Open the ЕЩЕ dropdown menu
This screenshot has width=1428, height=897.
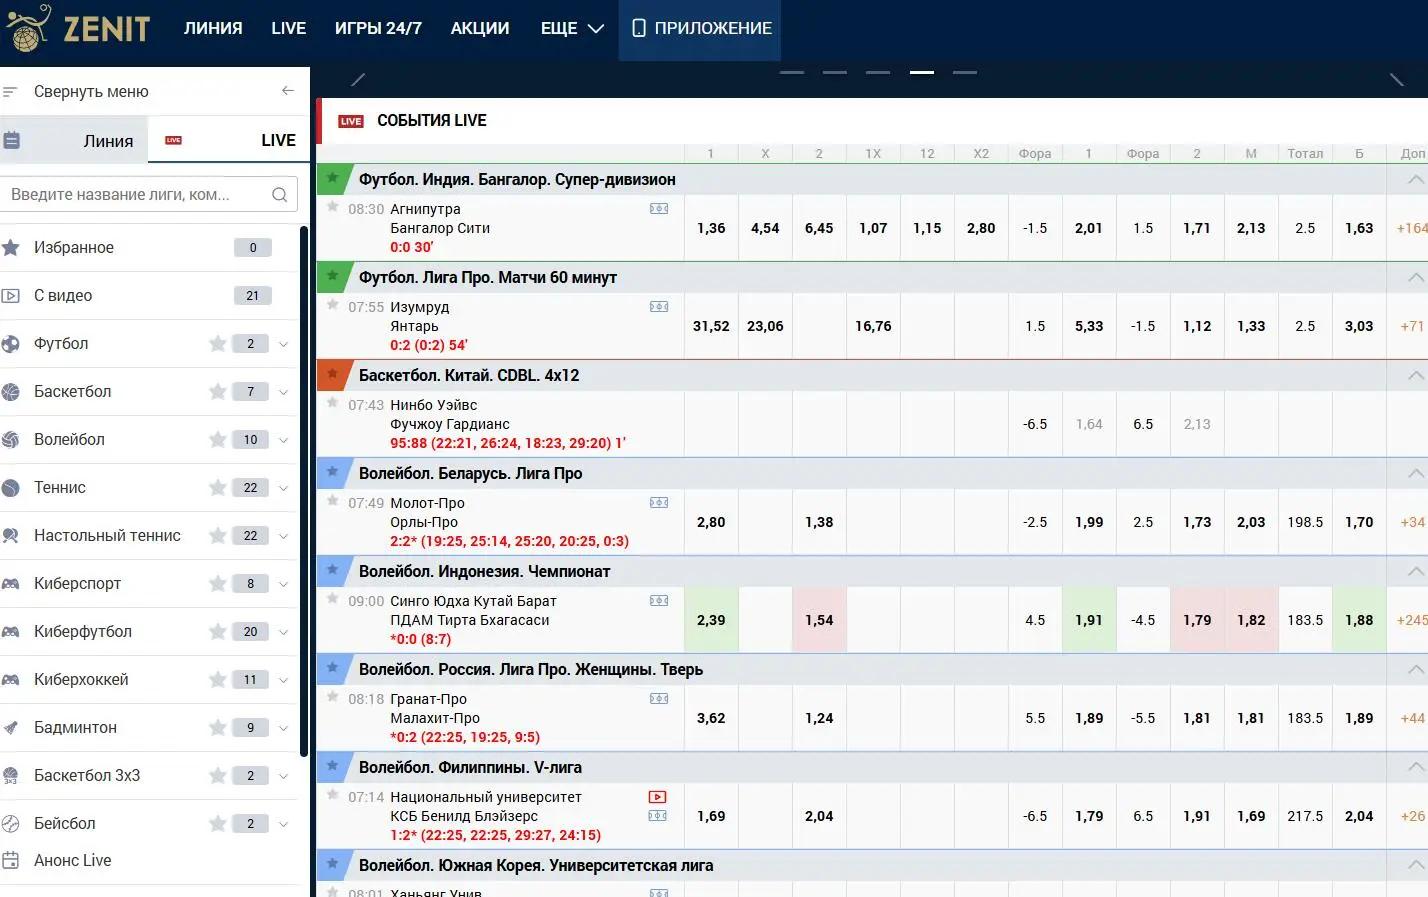(x=572, y=28)
